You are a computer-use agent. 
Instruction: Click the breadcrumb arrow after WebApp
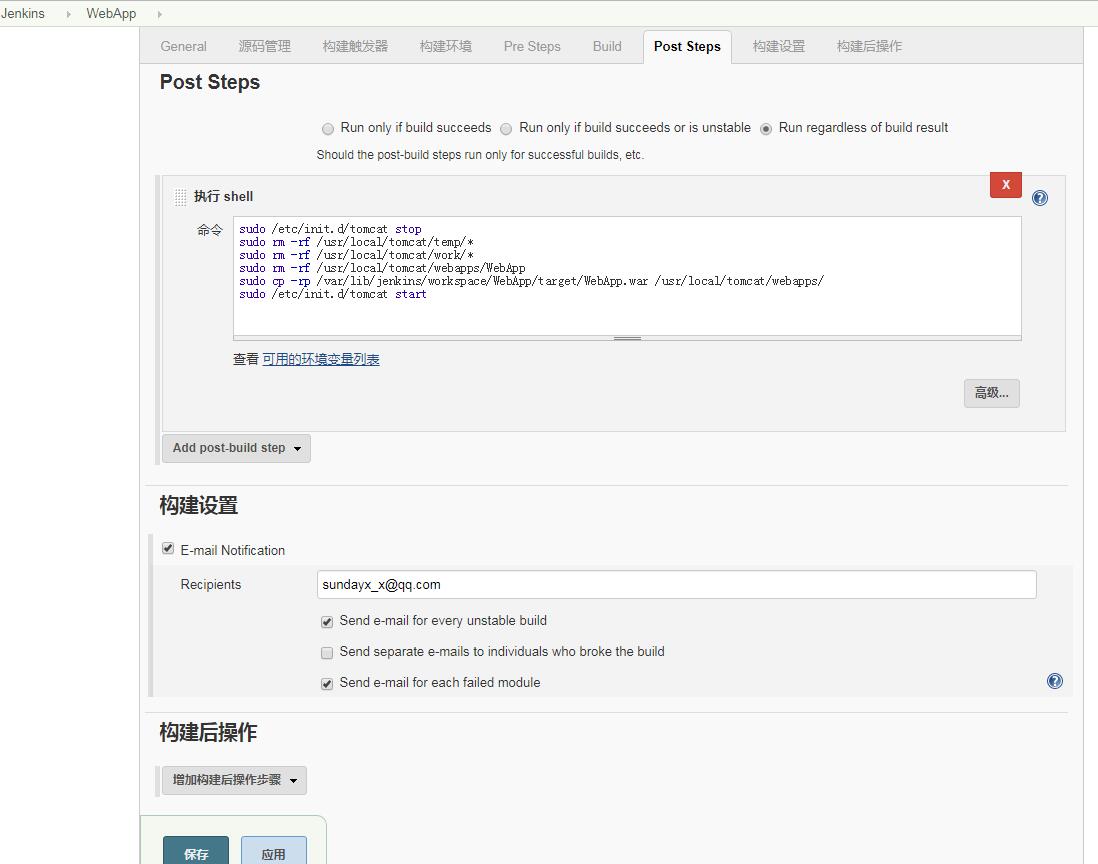(159, 14)
